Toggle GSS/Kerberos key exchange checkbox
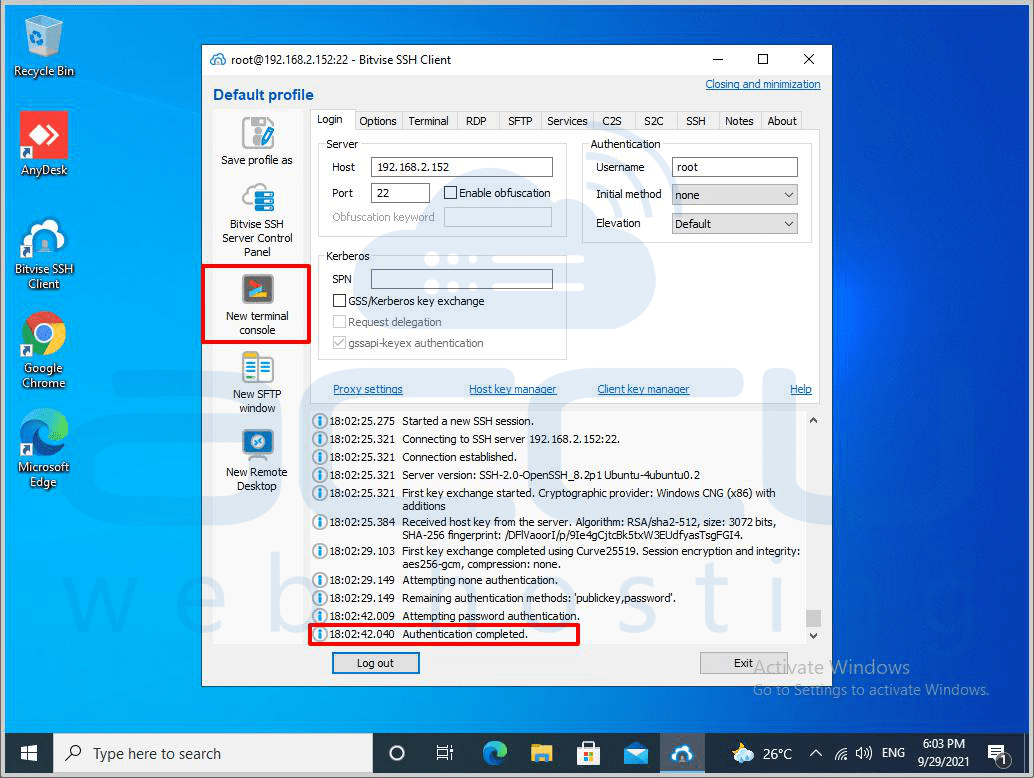The height and width of the screenshot is (778, 1034). 339,301
